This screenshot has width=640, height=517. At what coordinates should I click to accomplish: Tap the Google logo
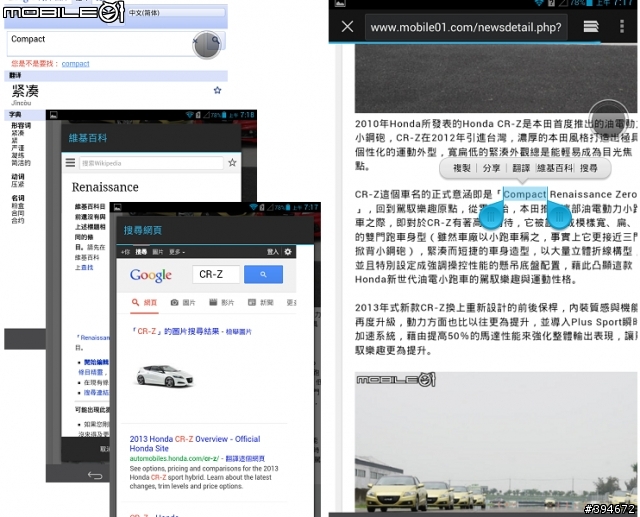tap(151, 275)
